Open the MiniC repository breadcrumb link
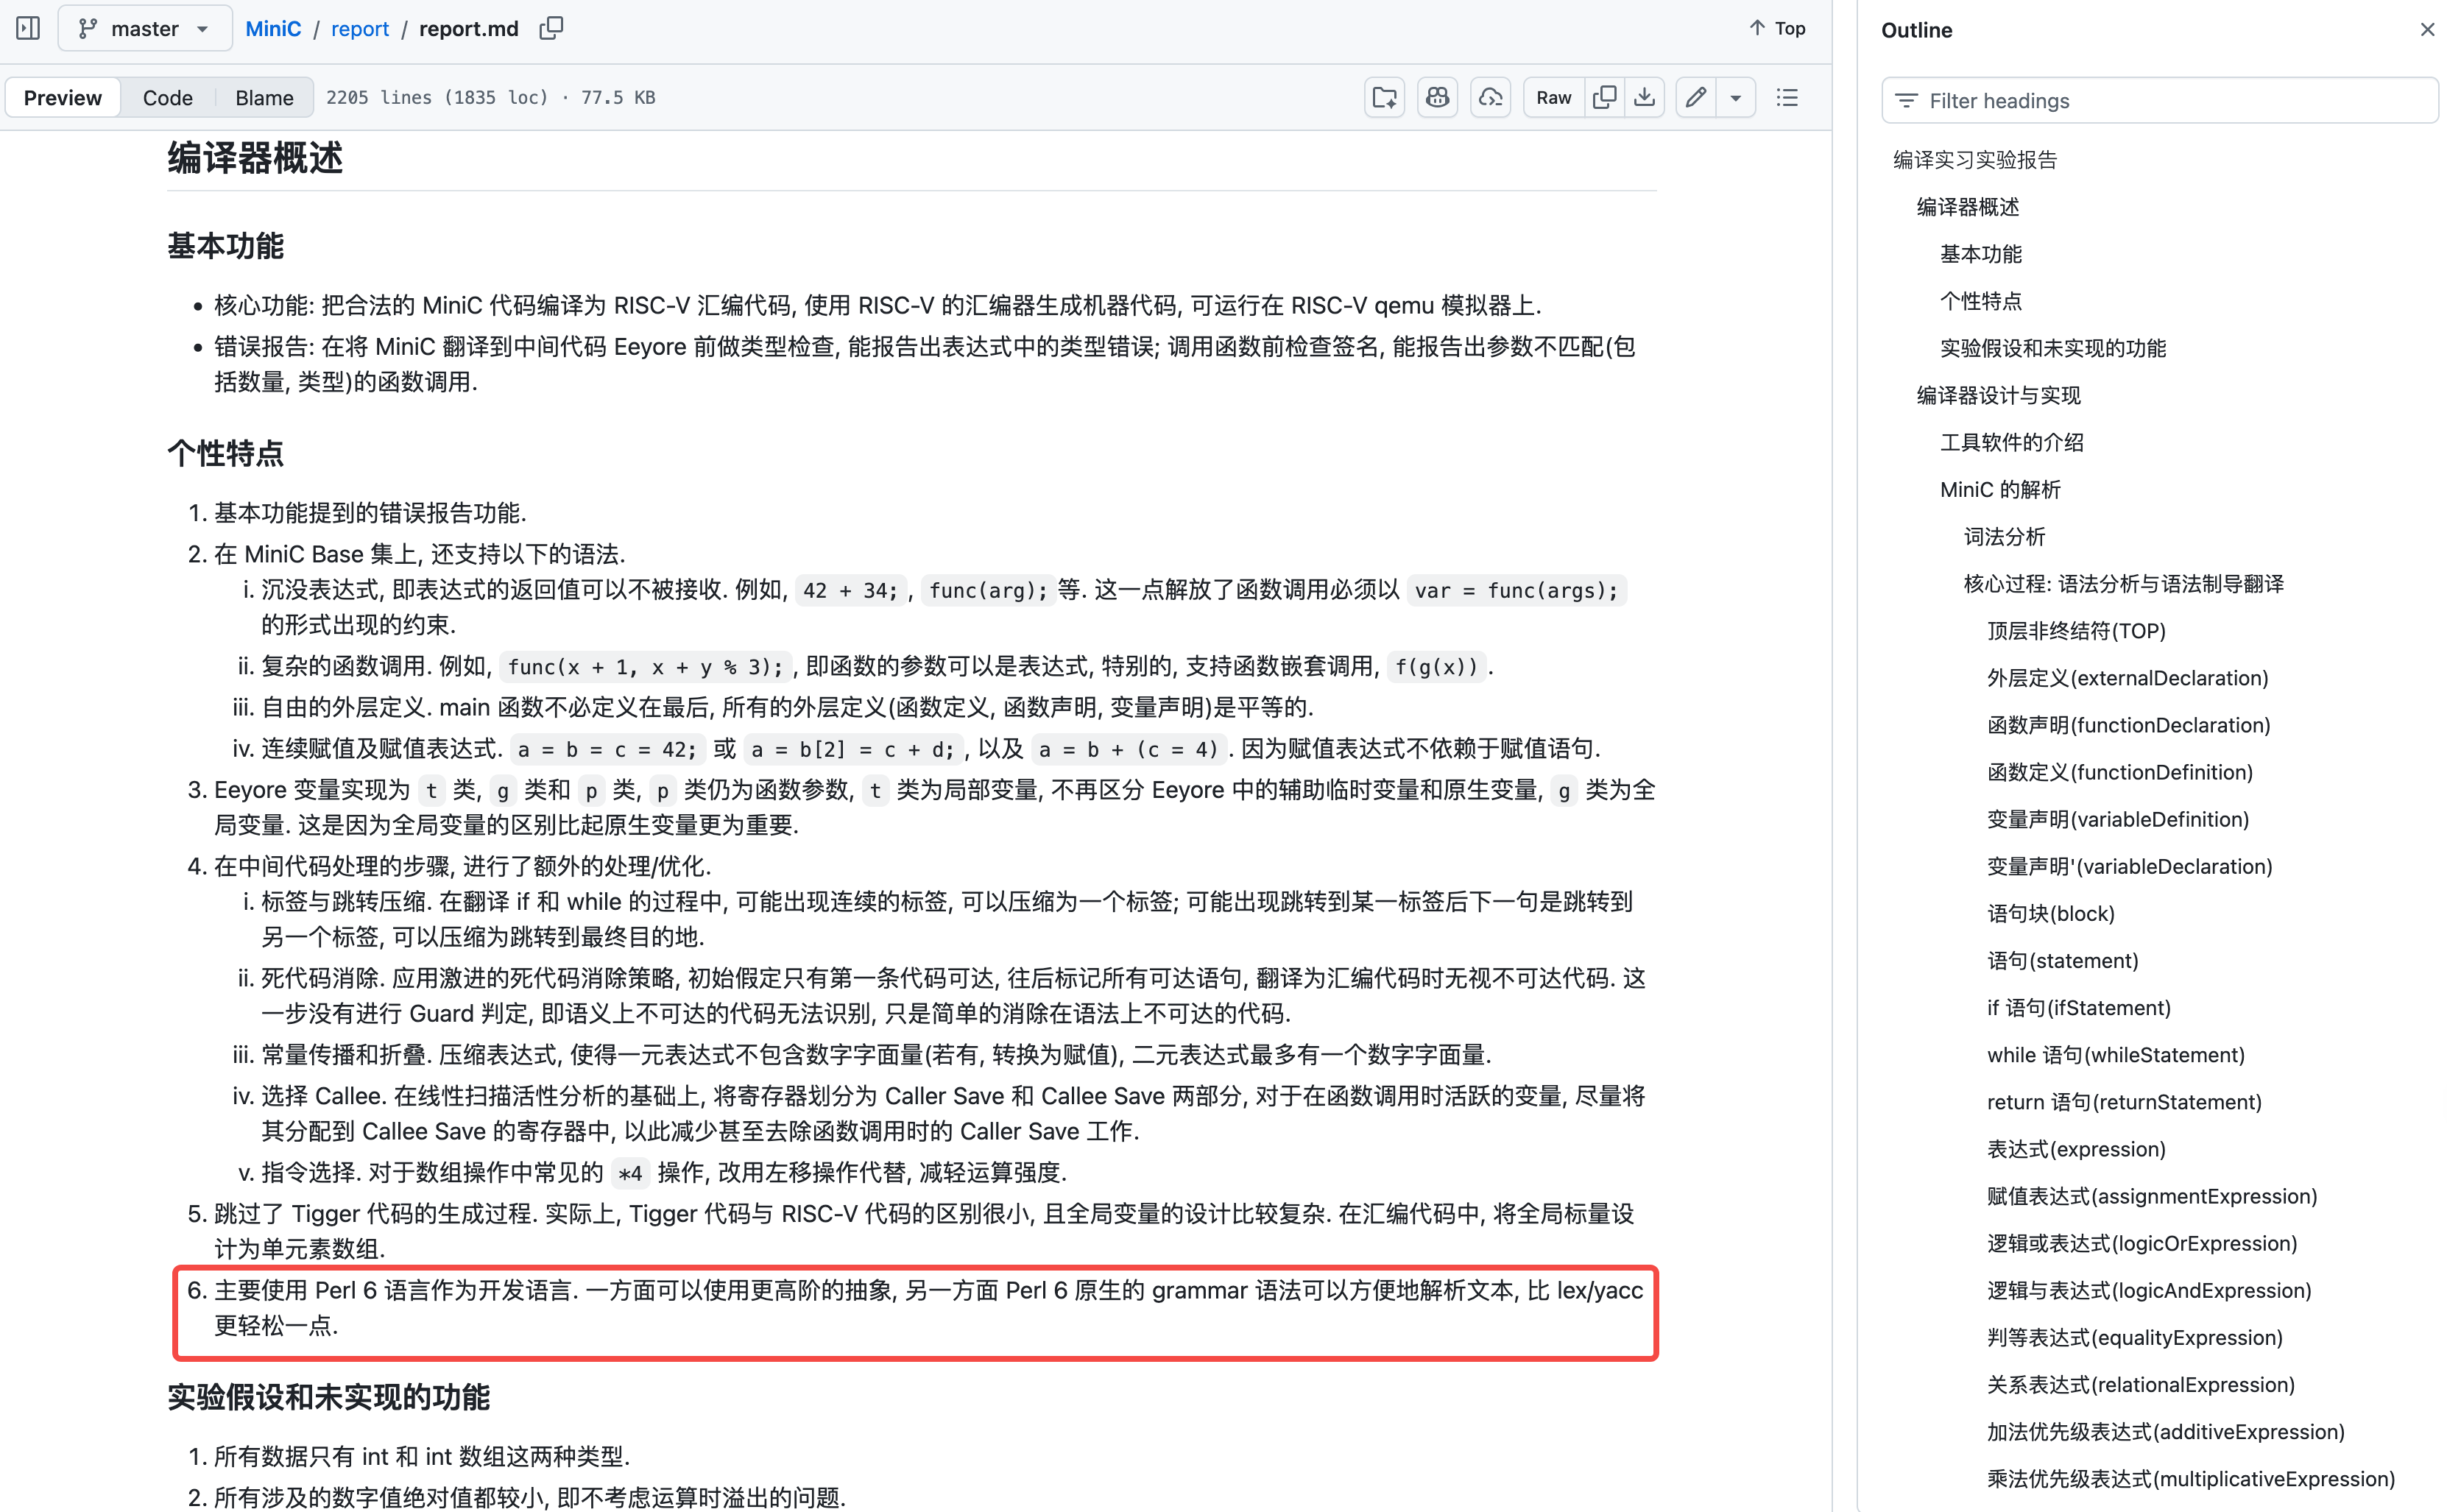Screen dimensions: 2447x1512 273,29
